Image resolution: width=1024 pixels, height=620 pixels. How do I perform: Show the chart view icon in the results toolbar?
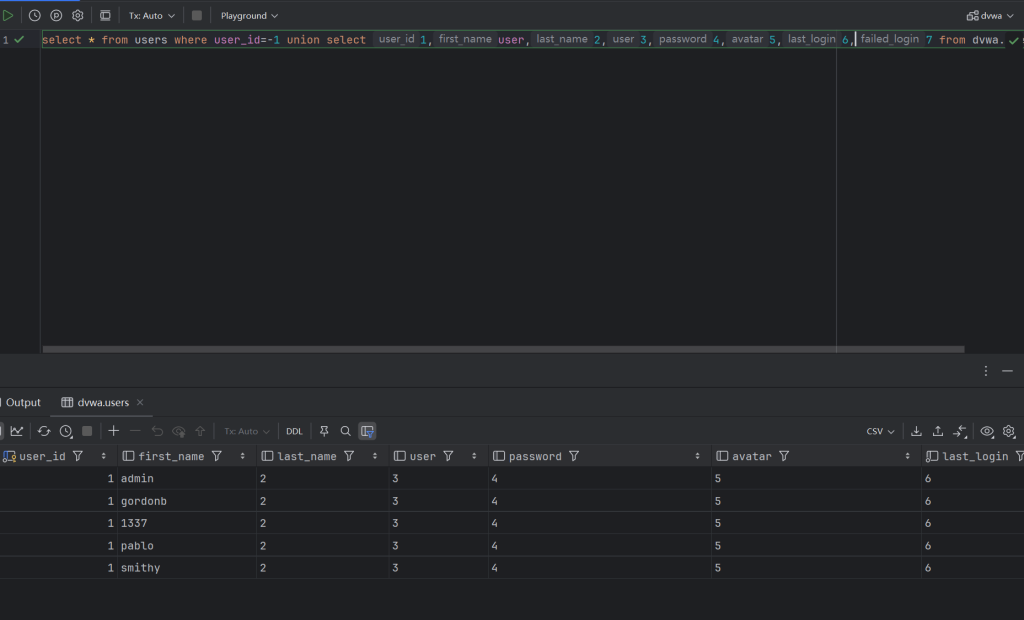(17, 431)
